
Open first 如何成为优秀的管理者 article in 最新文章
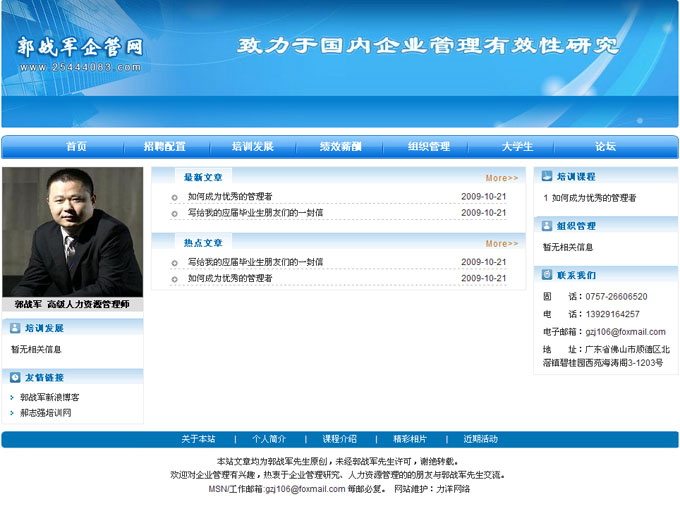230,197
